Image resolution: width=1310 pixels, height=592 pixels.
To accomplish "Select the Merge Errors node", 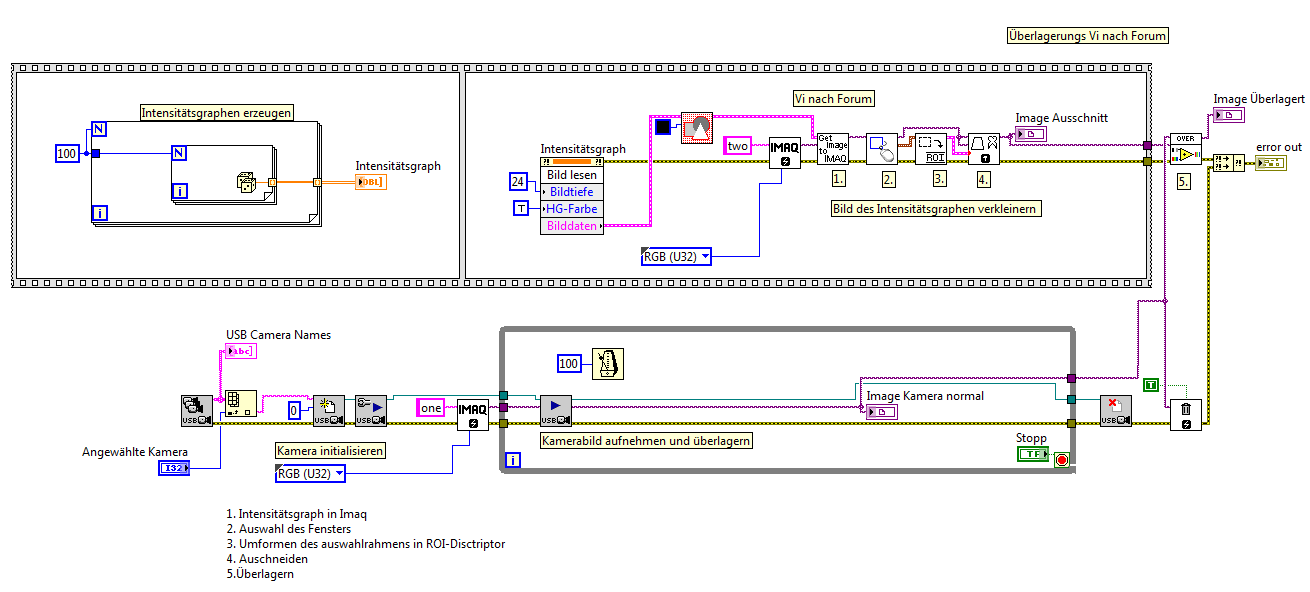I will pos(1227,163).
